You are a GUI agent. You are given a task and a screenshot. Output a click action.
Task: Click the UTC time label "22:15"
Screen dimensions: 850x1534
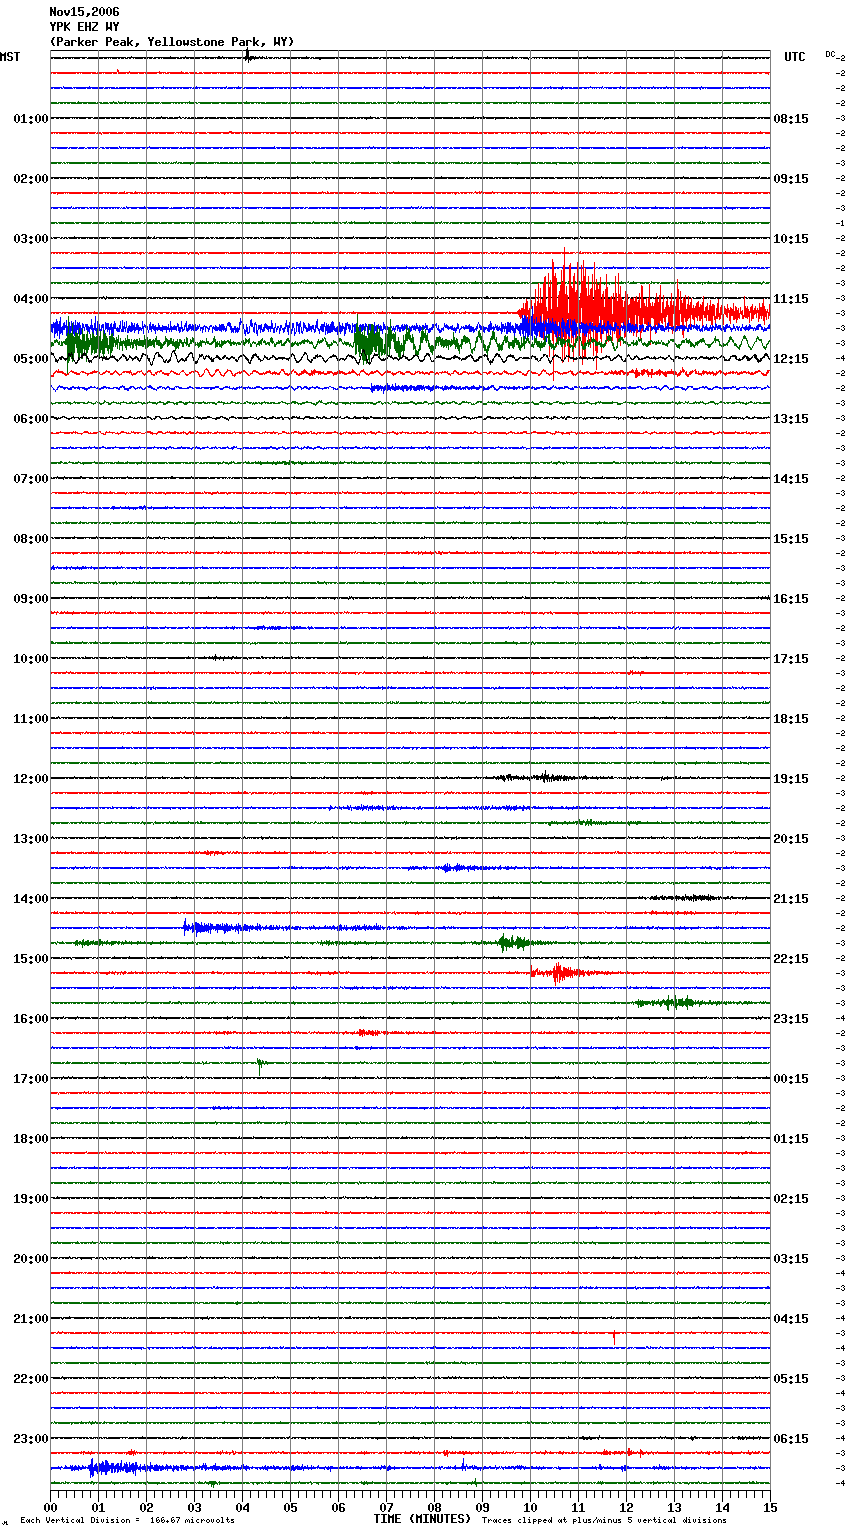(x=791, y=959)
